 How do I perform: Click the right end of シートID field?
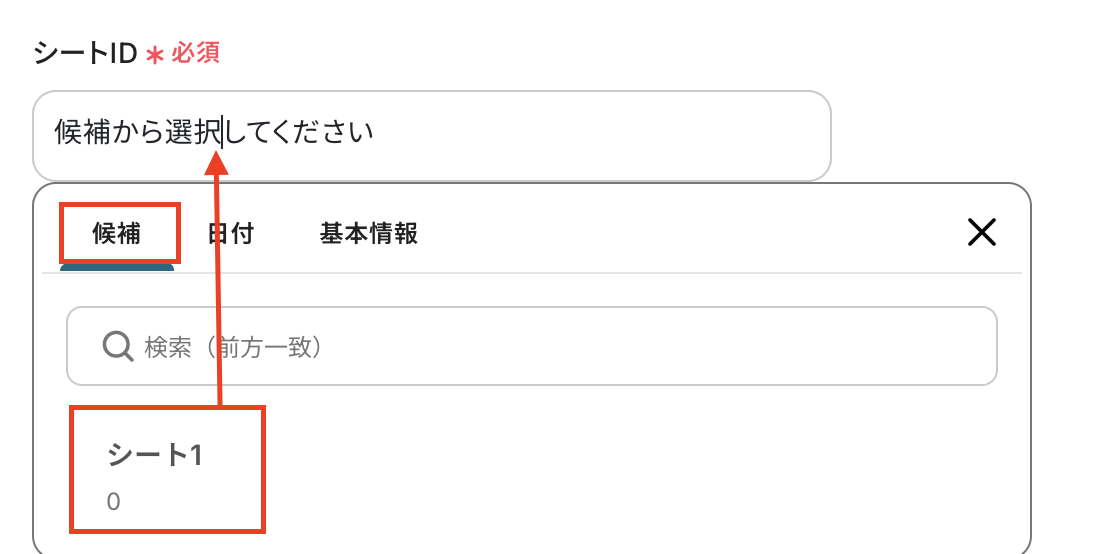coord(800,135)
